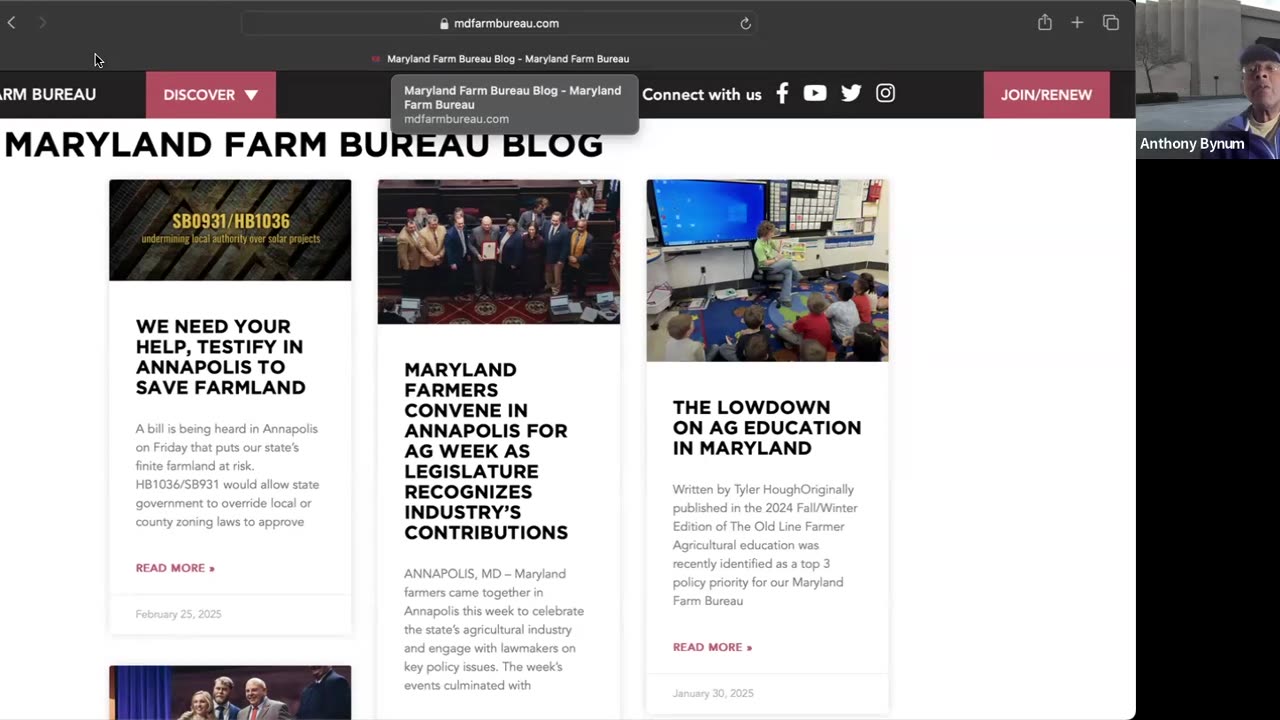Viewport: 1280px width, 720px height.
Task: Click the 'Connect with us' text
Action: (701, 94)
